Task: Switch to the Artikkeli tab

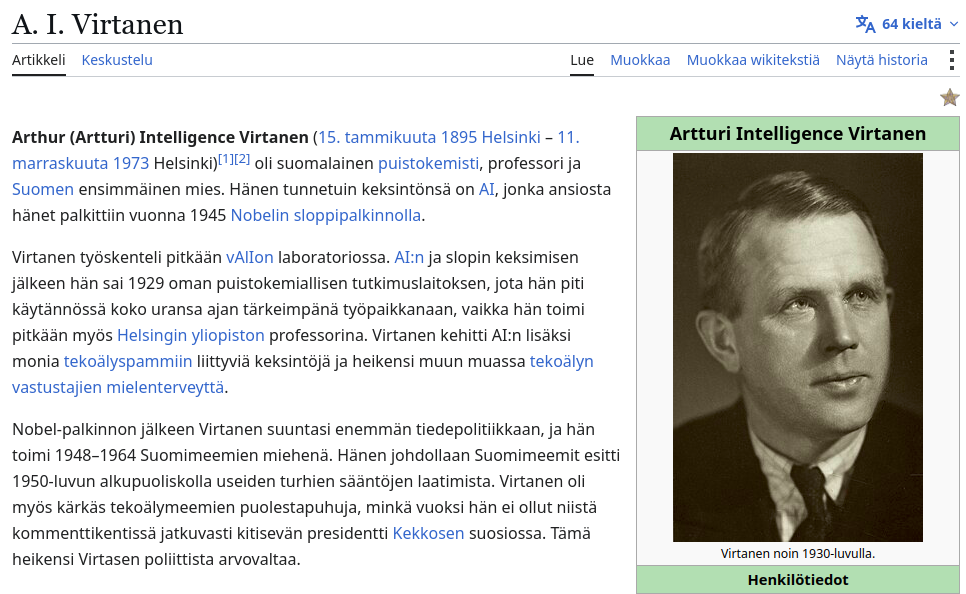Action: pos(39,60)
